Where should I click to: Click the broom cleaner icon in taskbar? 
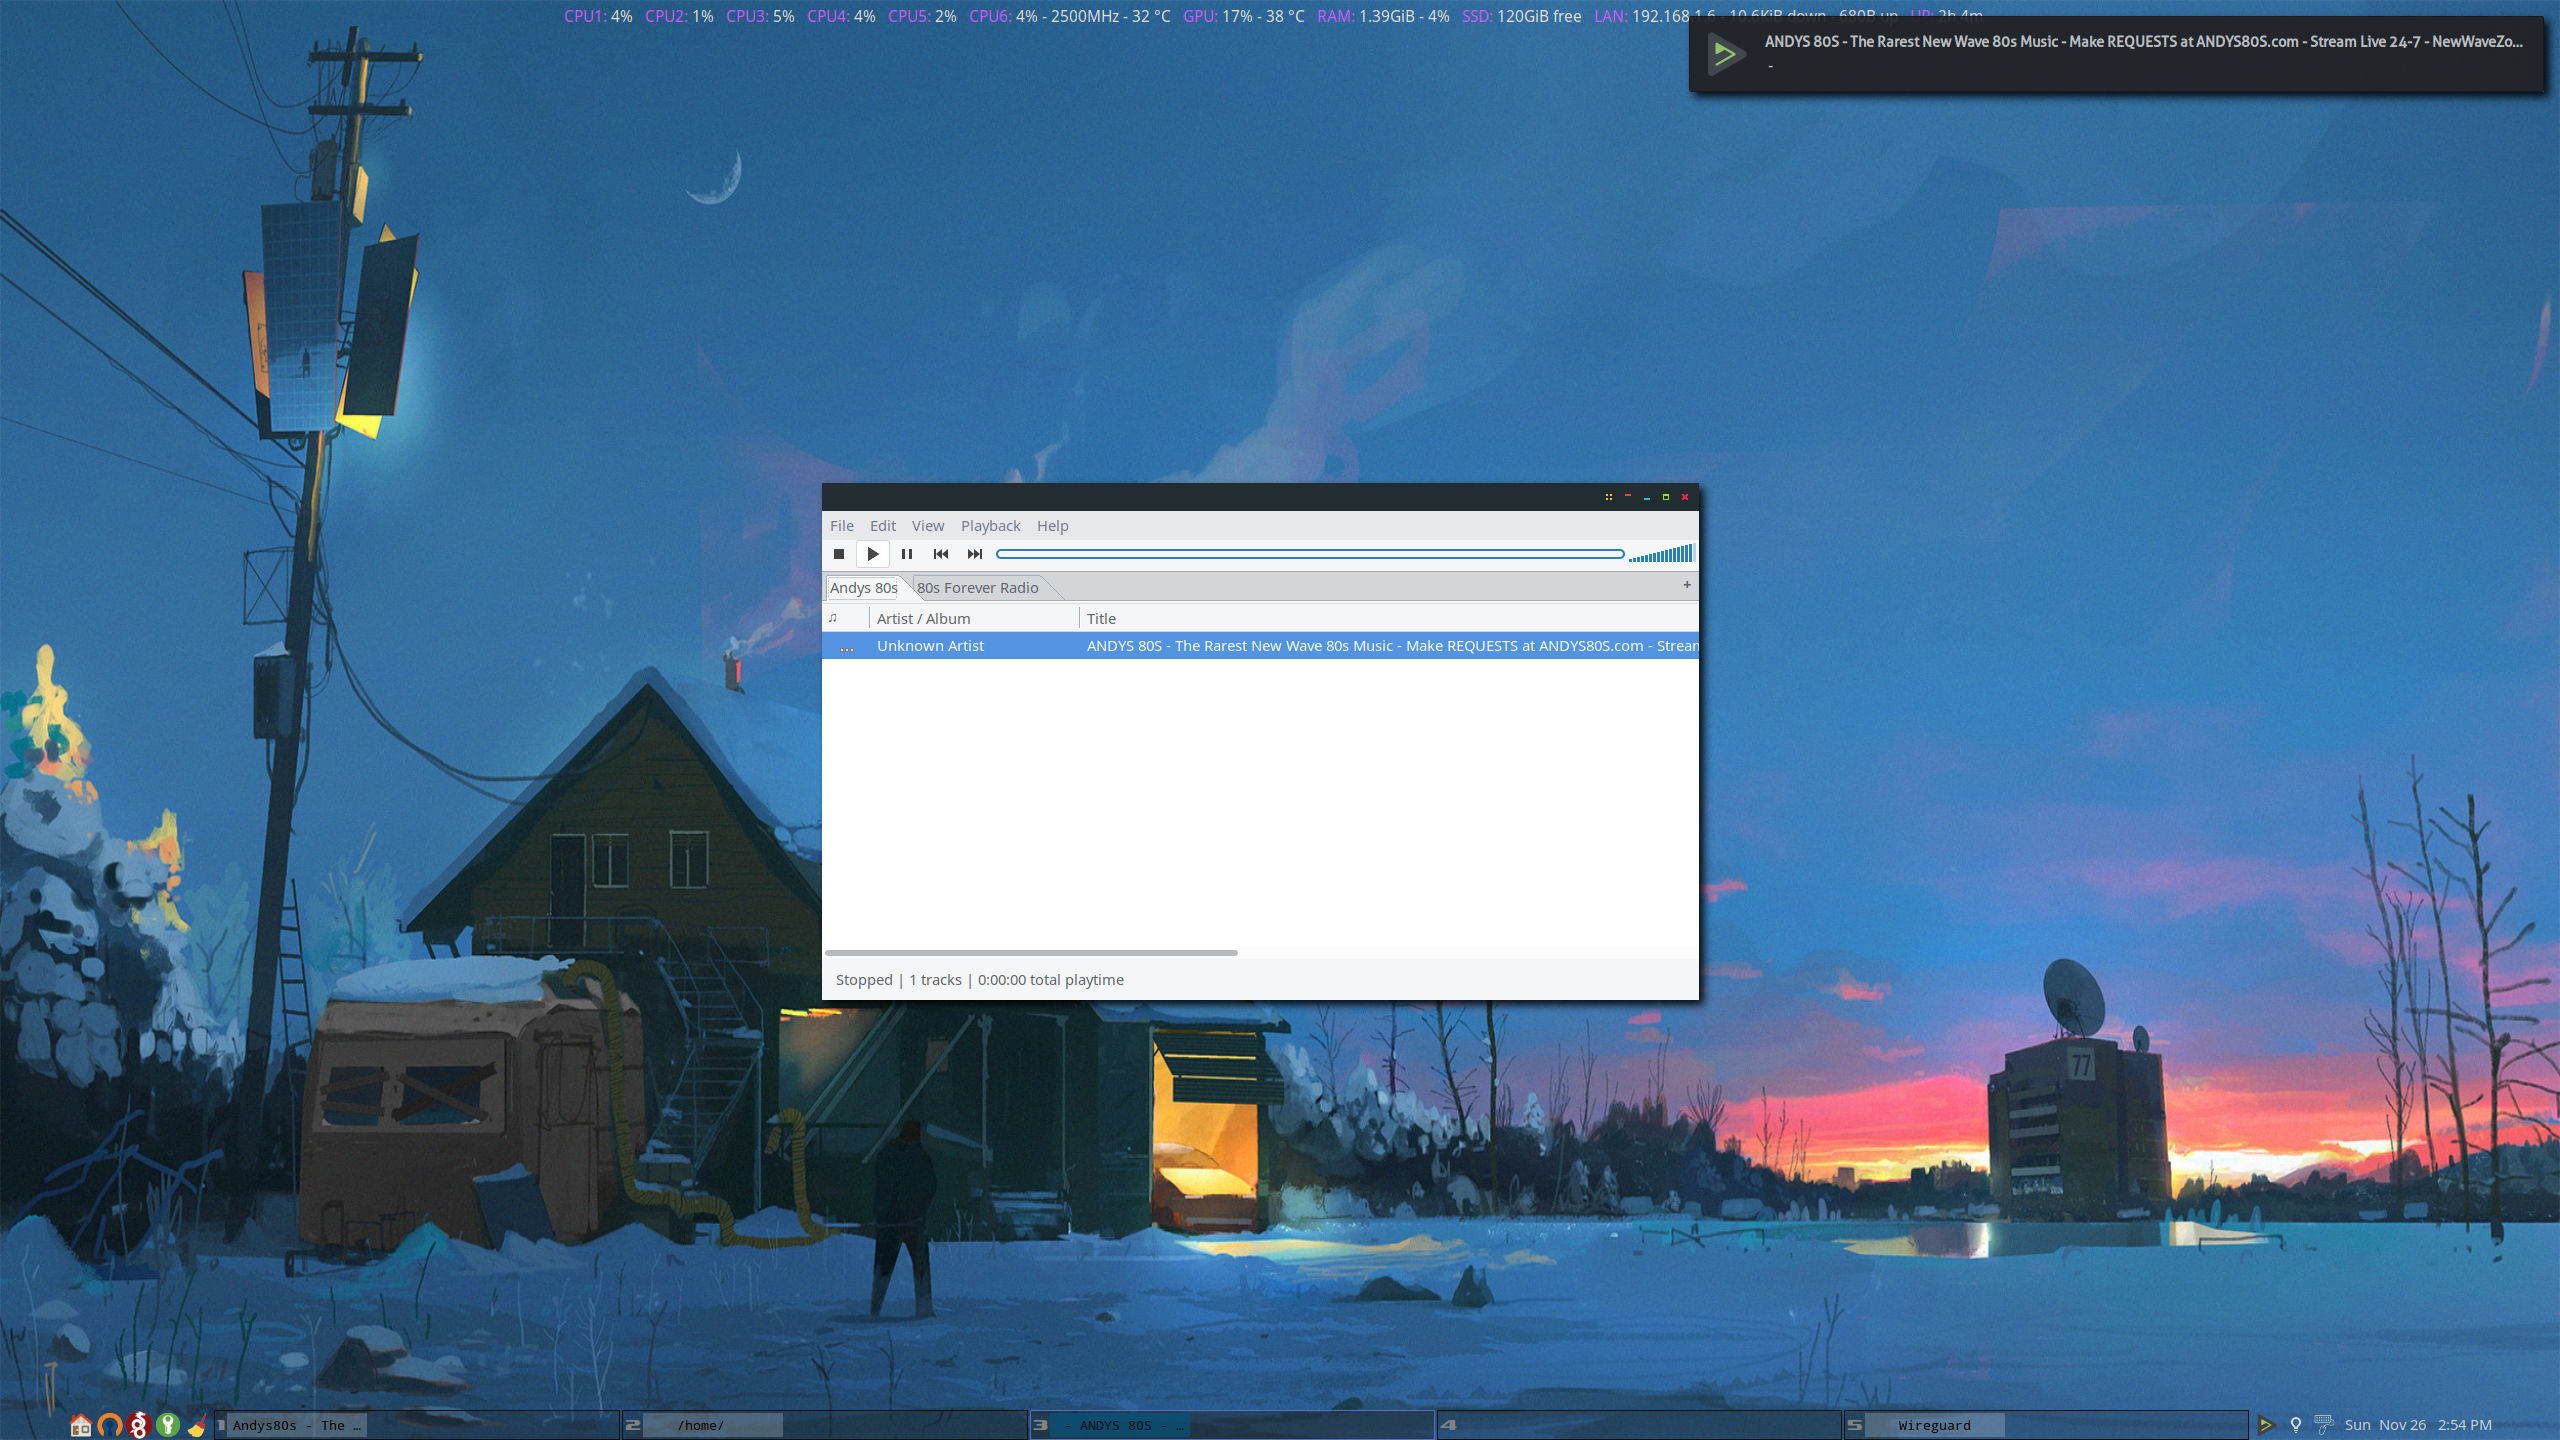pyautogui.click(x=197, y=1425)
